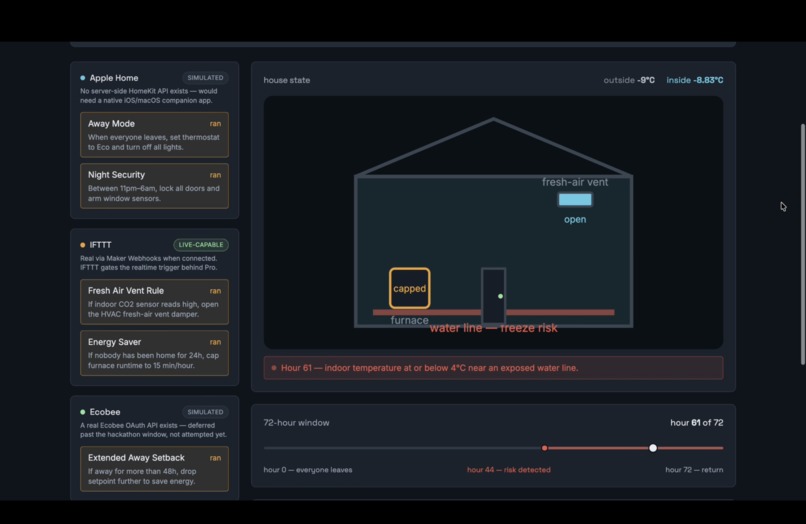Click the 'hour 72 — return' label
Image resolution: width=806 pixels, height=524 pixels.
tap(694, 470)
